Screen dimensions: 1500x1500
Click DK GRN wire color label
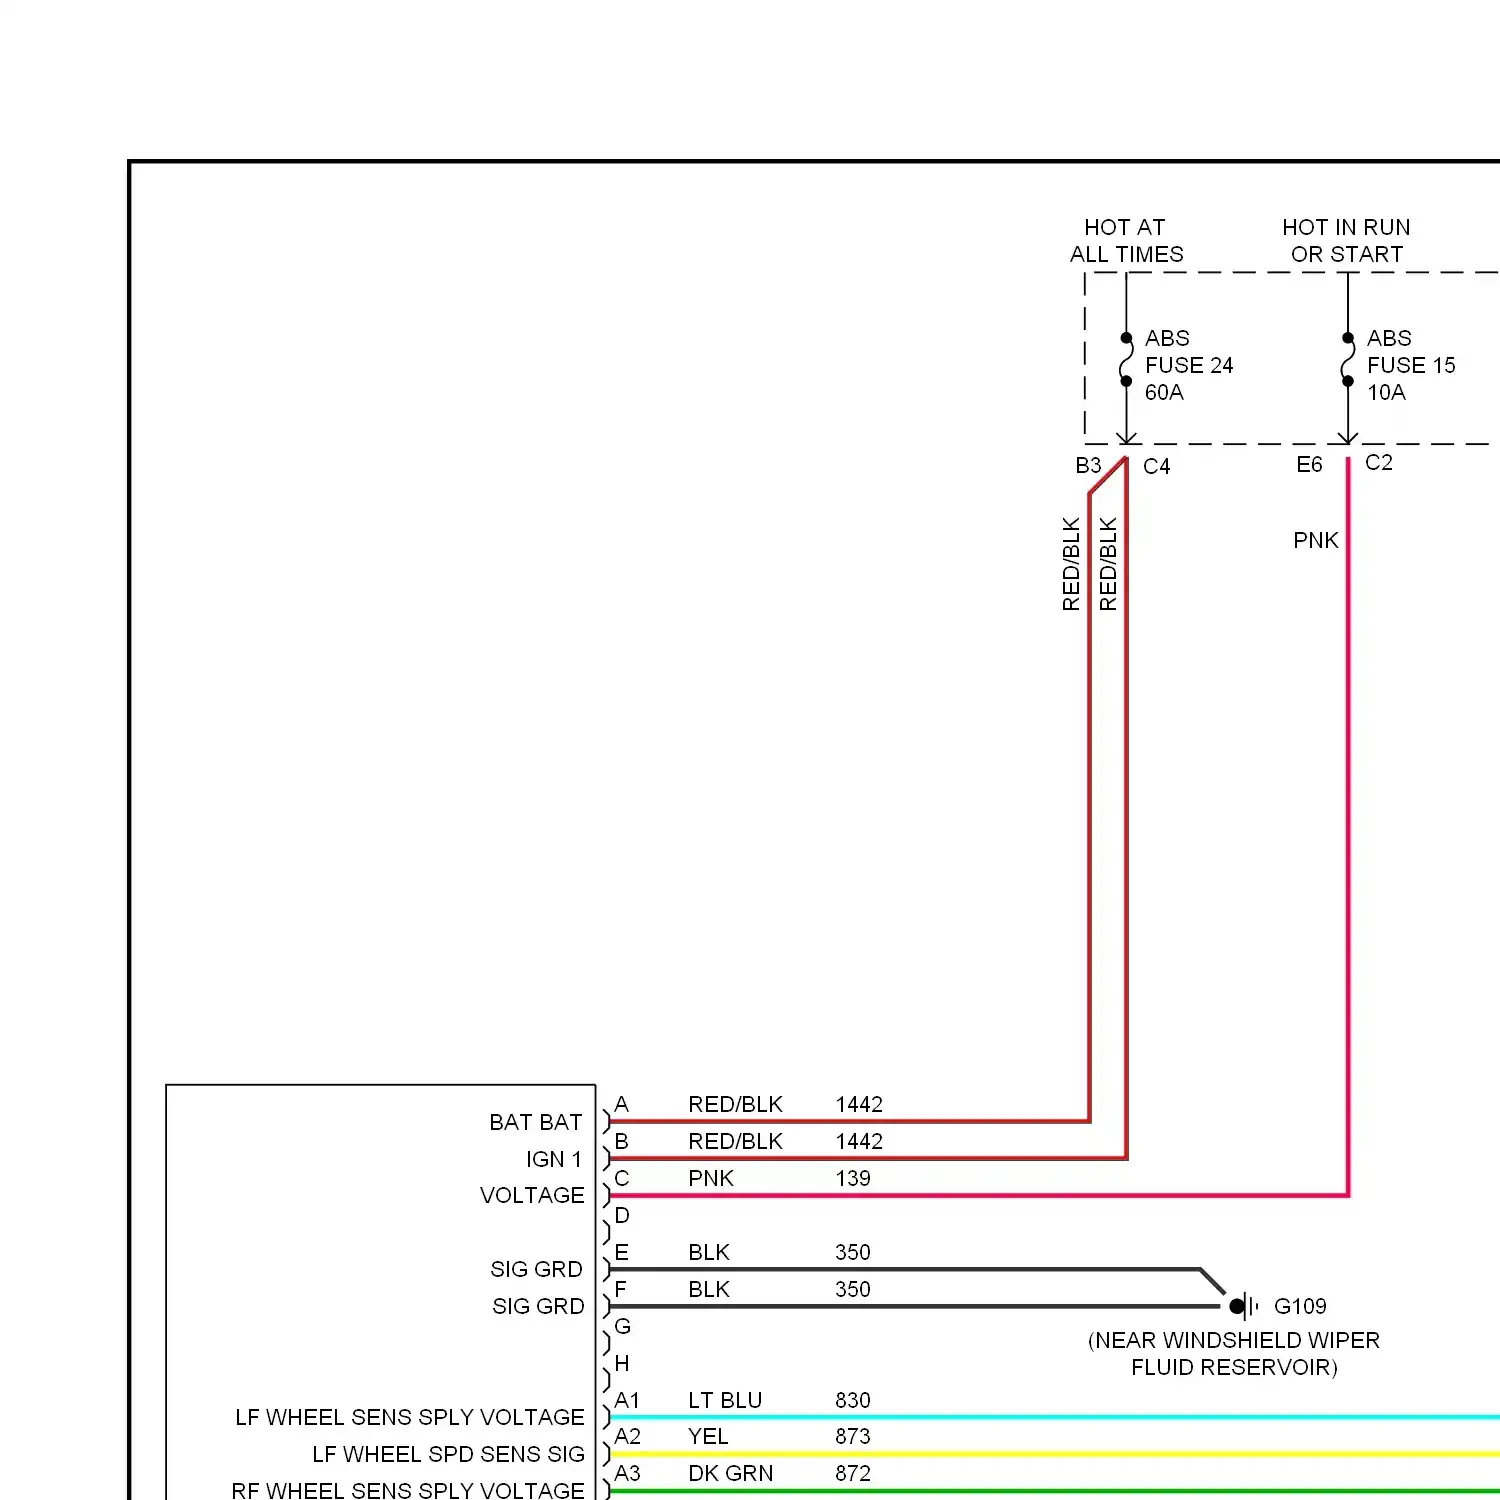731,1474
